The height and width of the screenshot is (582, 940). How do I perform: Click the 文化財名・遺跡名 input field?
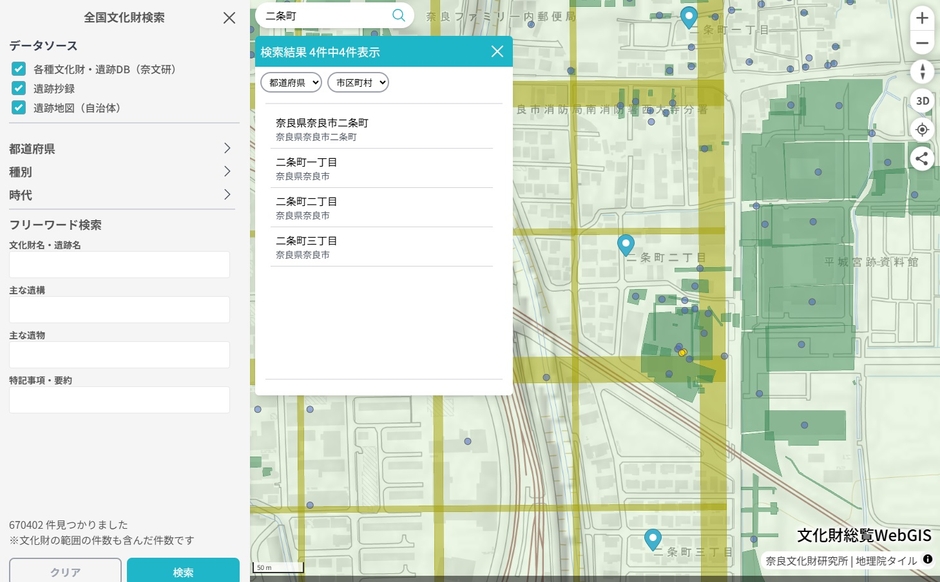(119, 265)
